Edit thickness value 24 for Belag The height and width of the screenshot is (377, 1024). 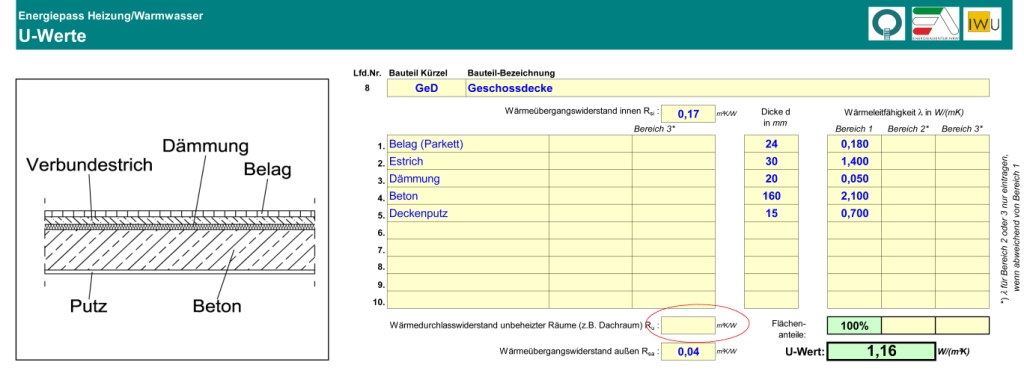pyautogui.click(x=771, y=144)
